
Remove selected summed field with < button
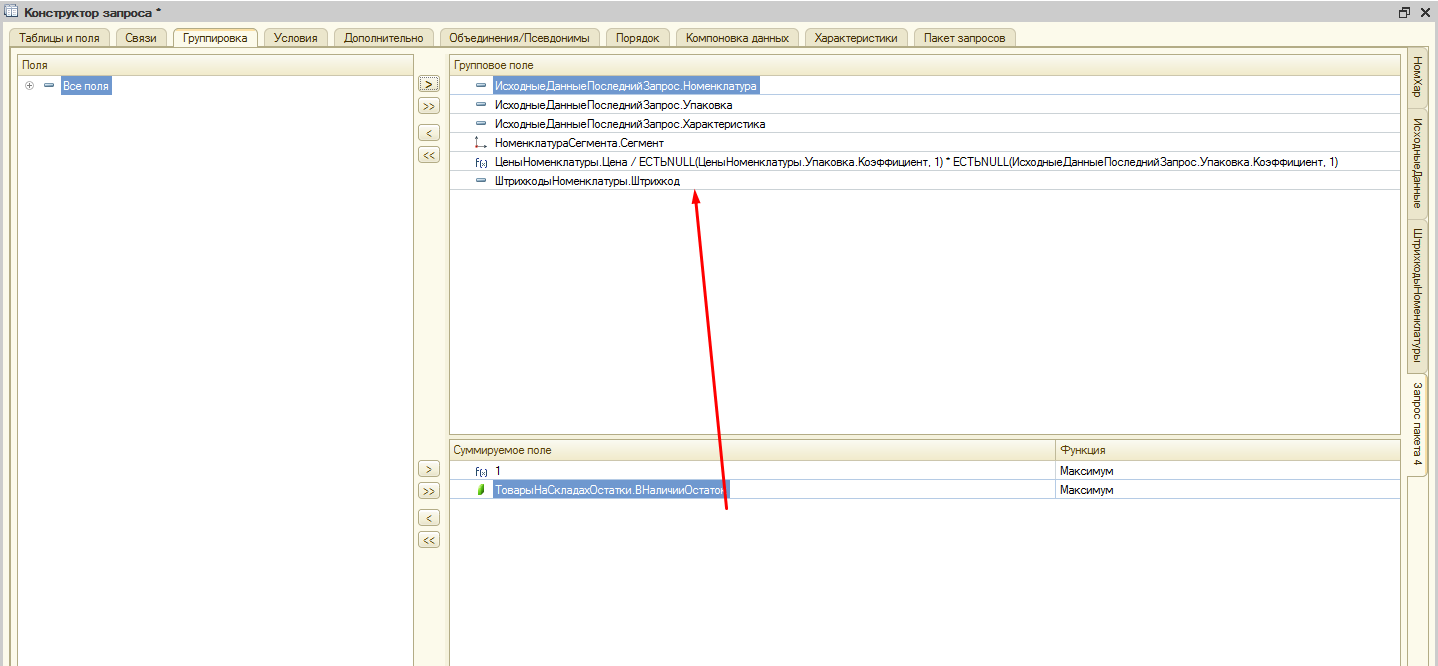[429, 518]
